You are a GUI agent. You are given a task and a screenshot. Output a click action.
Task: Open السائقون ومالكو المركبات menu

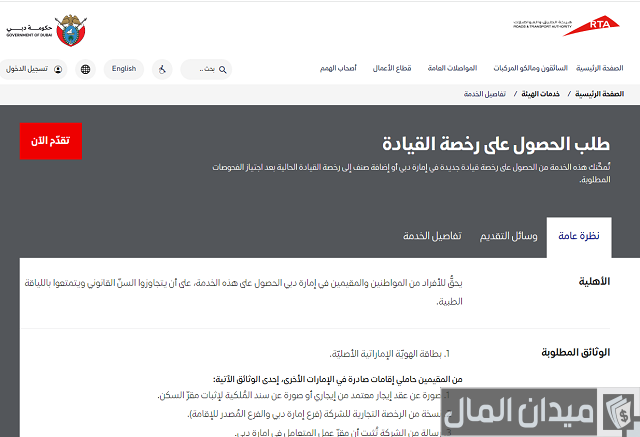click(530, 68)
